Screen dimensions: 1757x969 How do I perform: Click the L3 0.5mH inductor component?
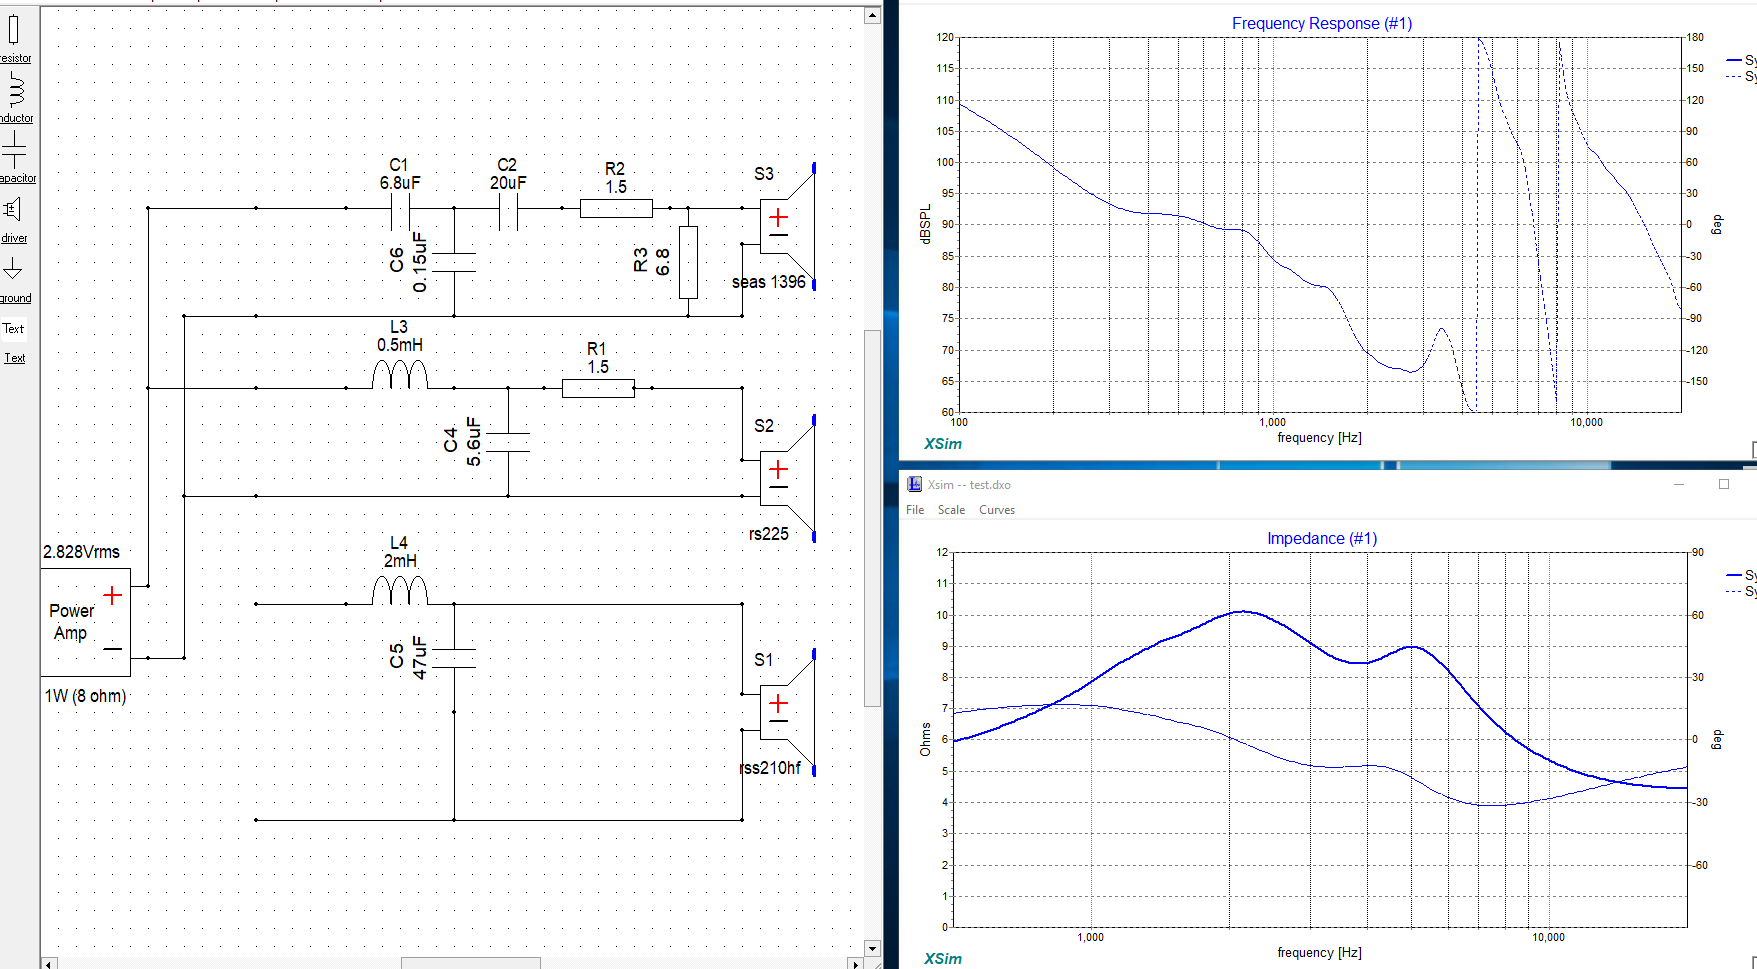pos(399,376)
